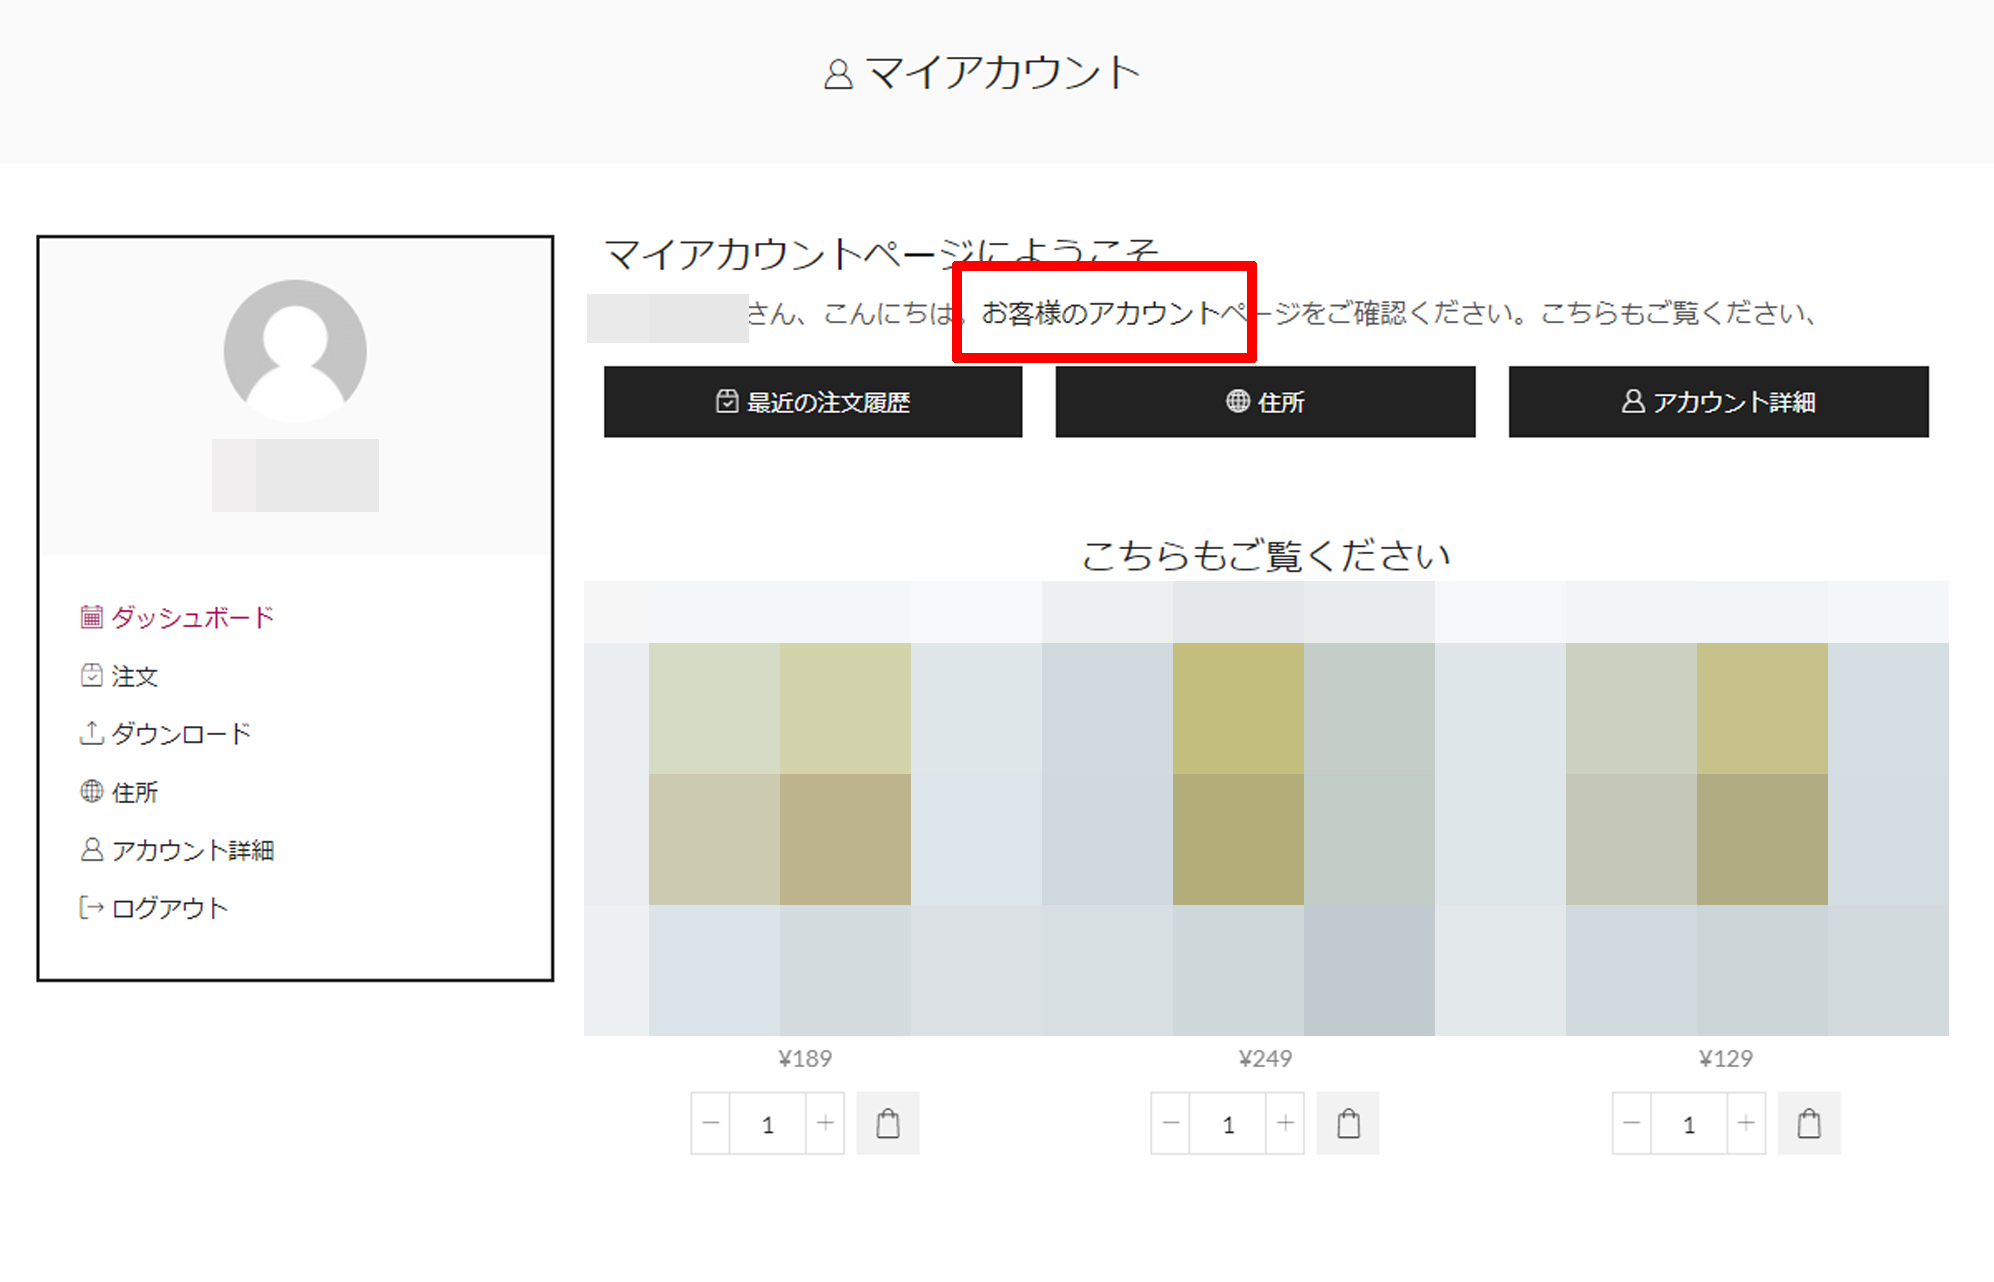Click the profile avatar image
The width and height of the screenshot is (1994, 1282).
(295, 350)
